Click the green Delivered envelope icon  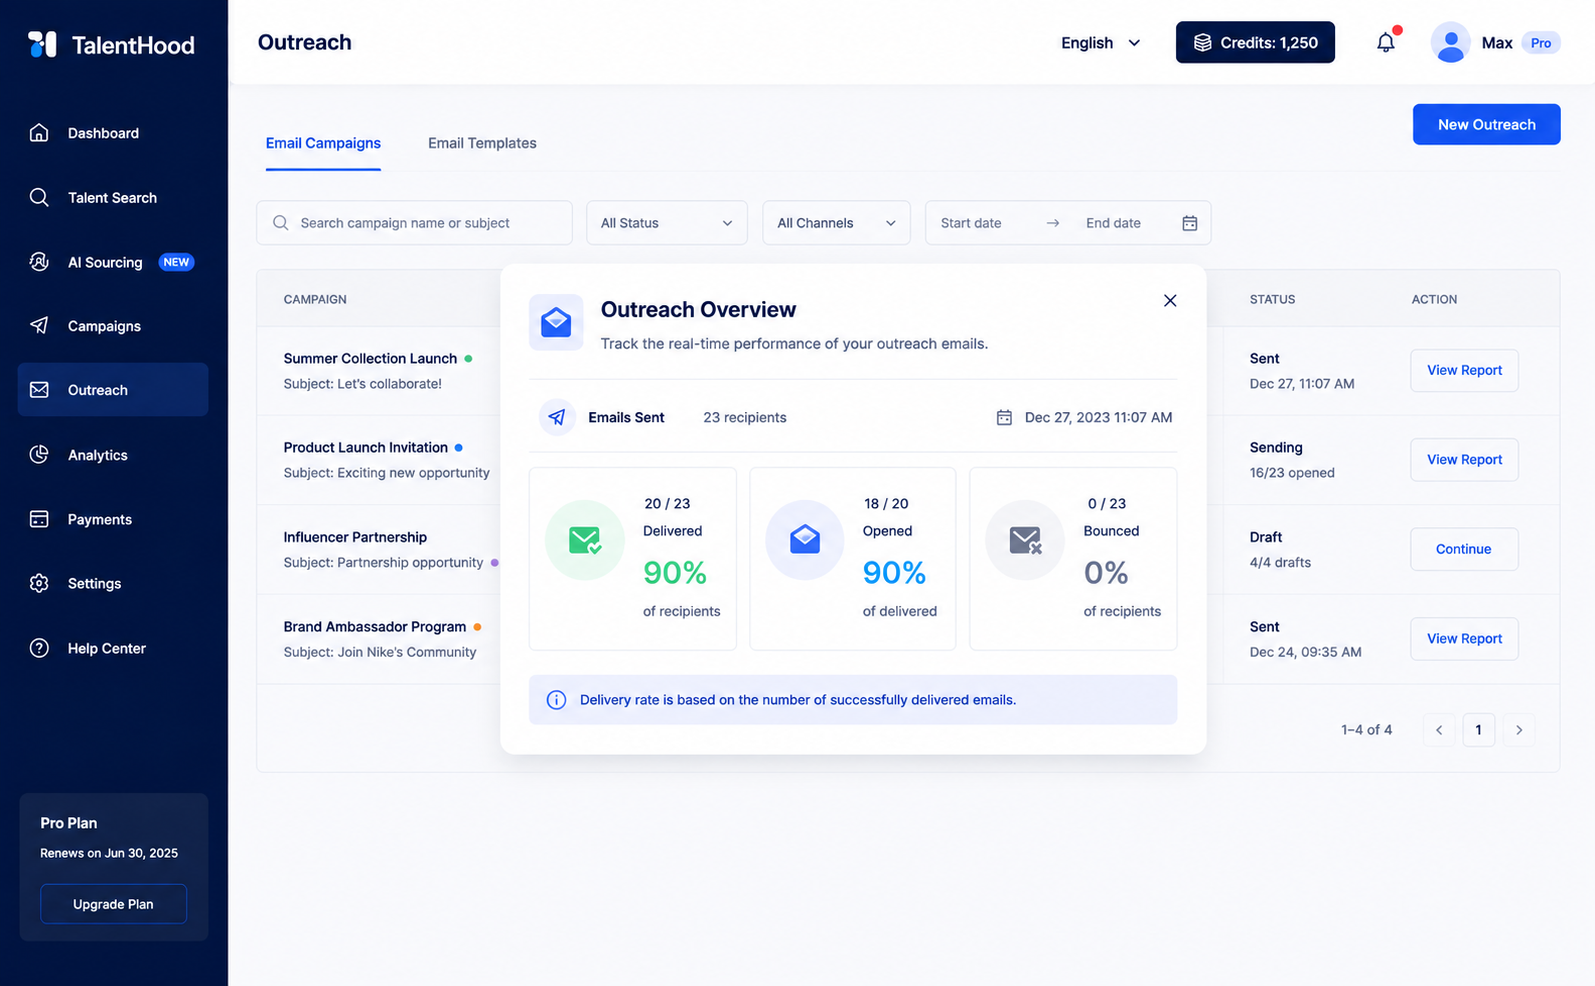(x=585, y=540)
